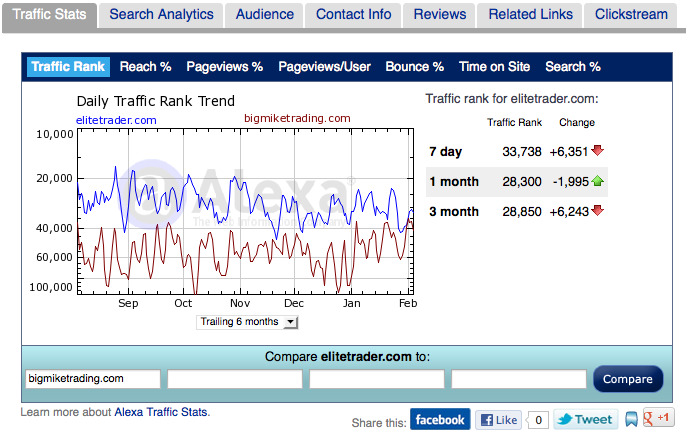Viewport: 688px width, 434px height.
Task: Open the Alexa Traffic Stats link
Action: coord(161,412)
